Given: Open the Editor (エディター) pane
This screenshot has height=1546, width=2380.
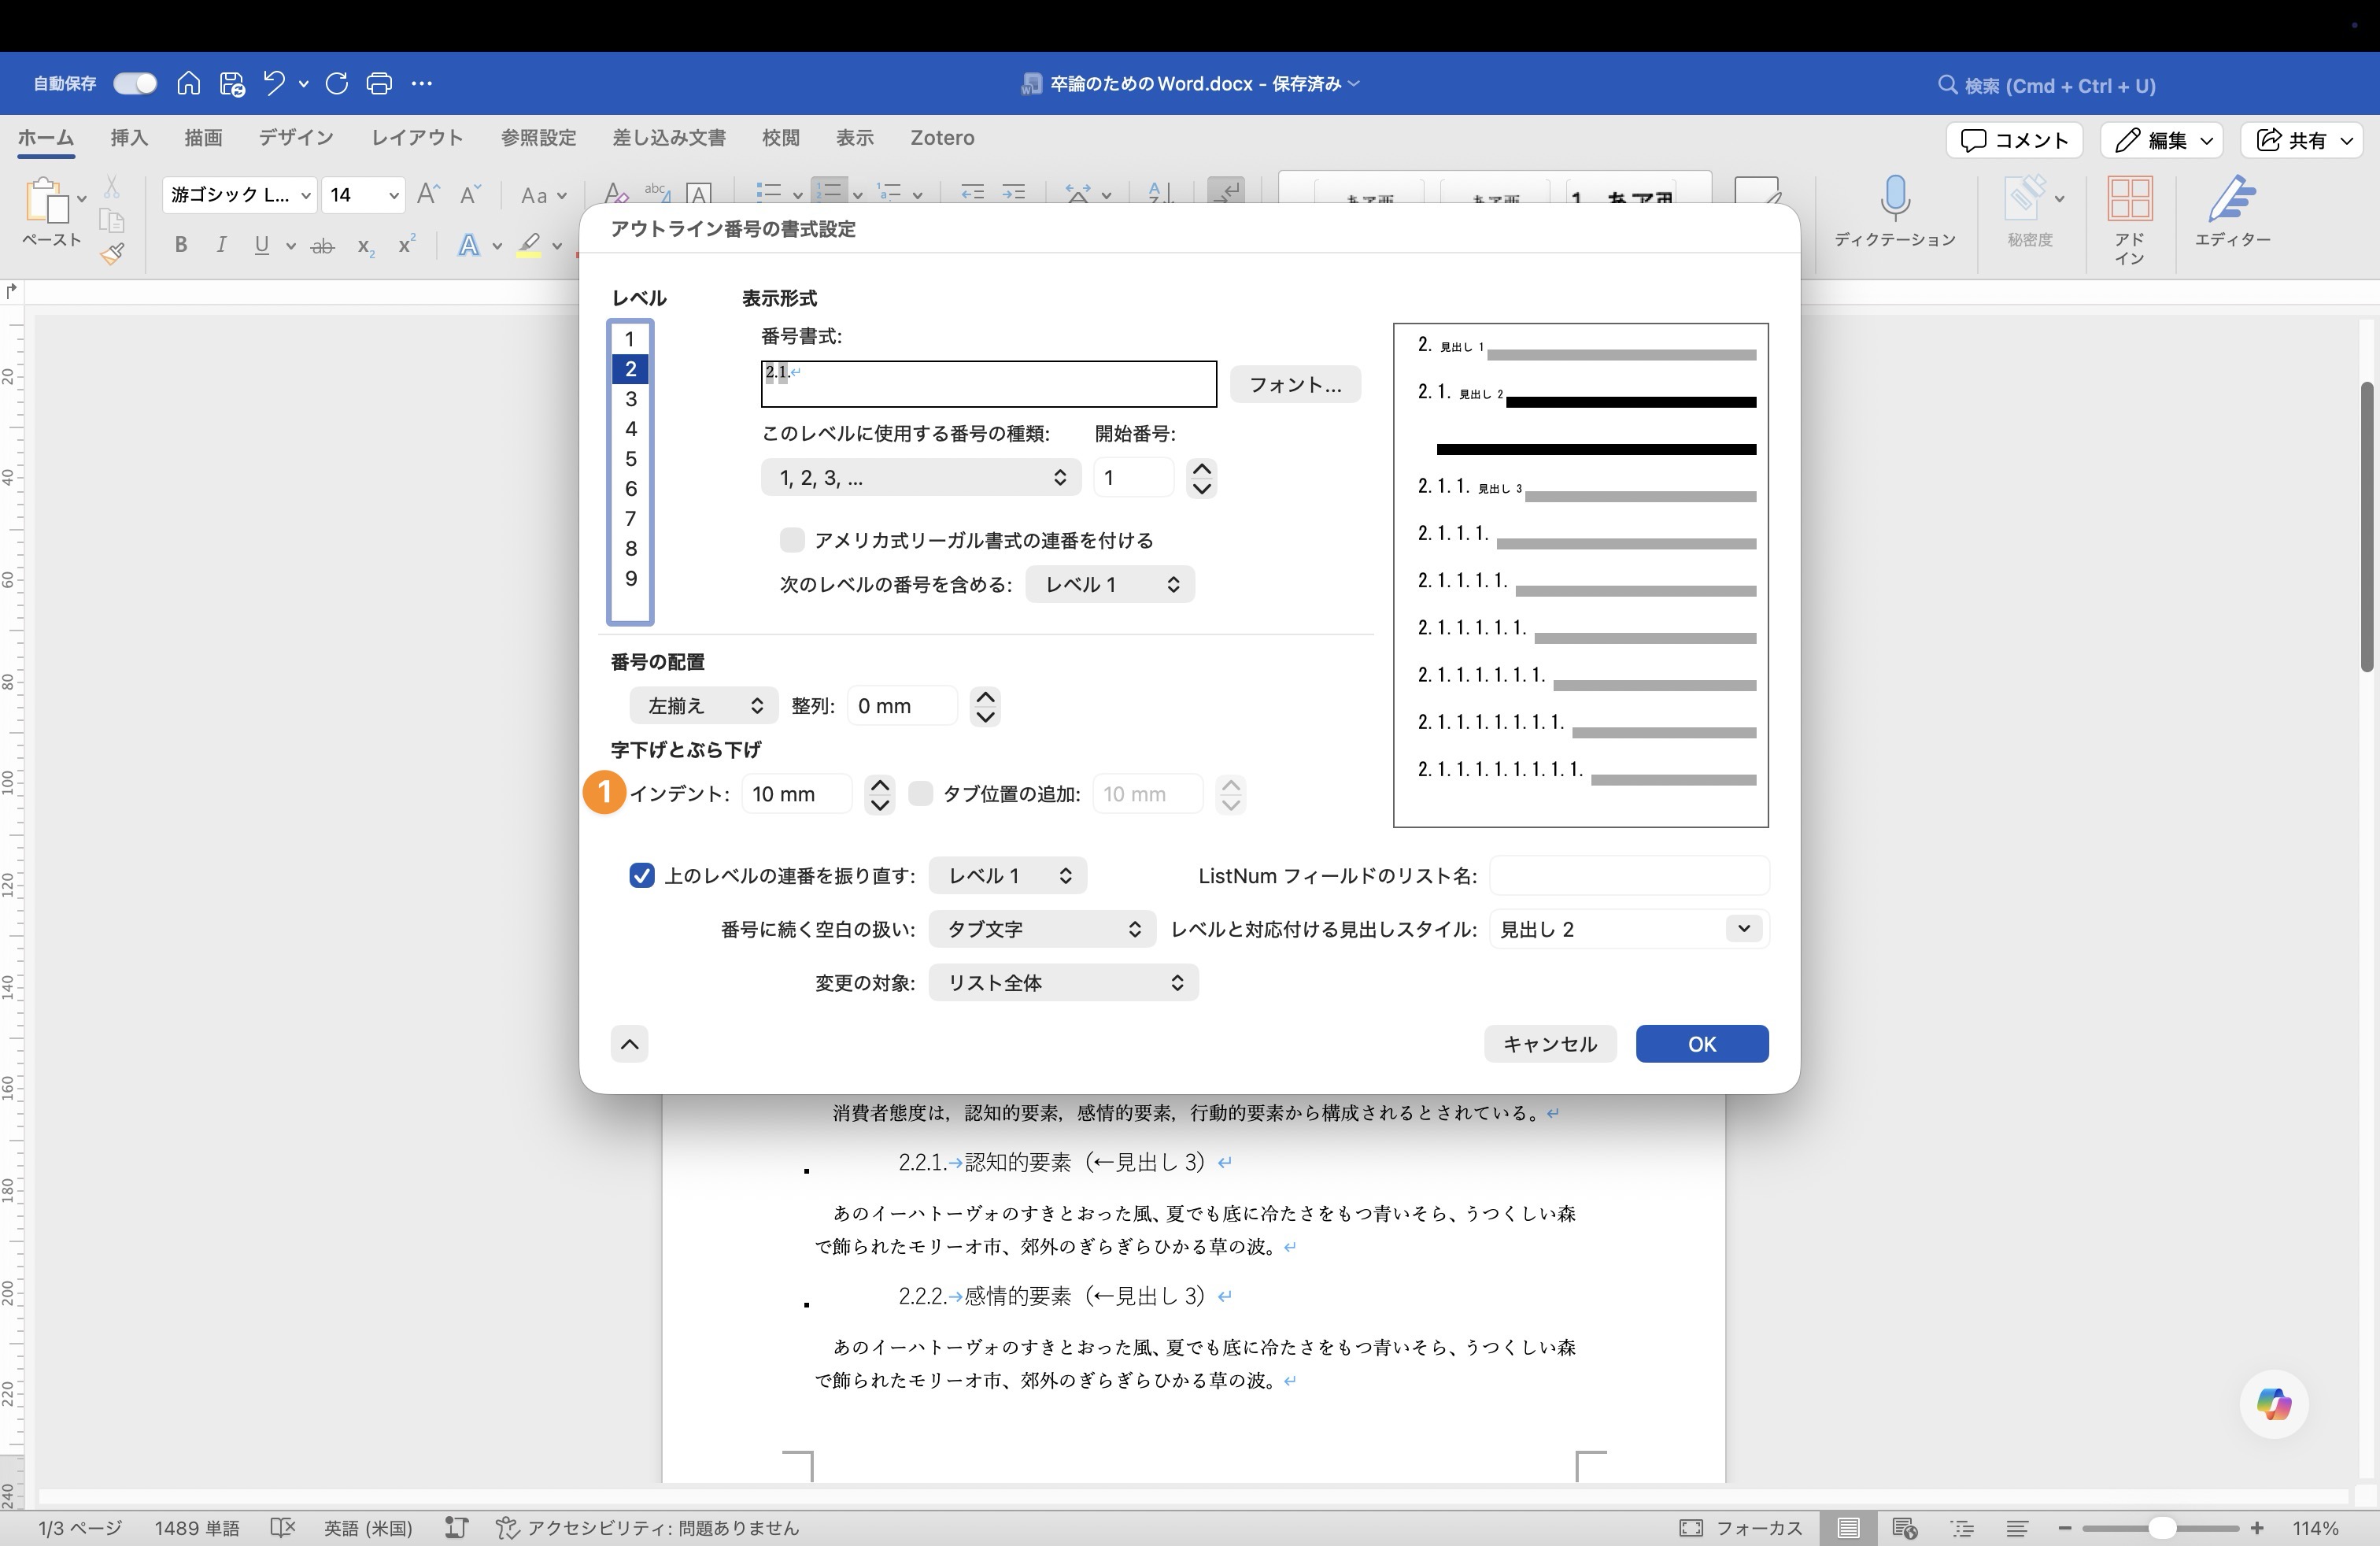Looking at the screenshot, I should [2233, 212].
